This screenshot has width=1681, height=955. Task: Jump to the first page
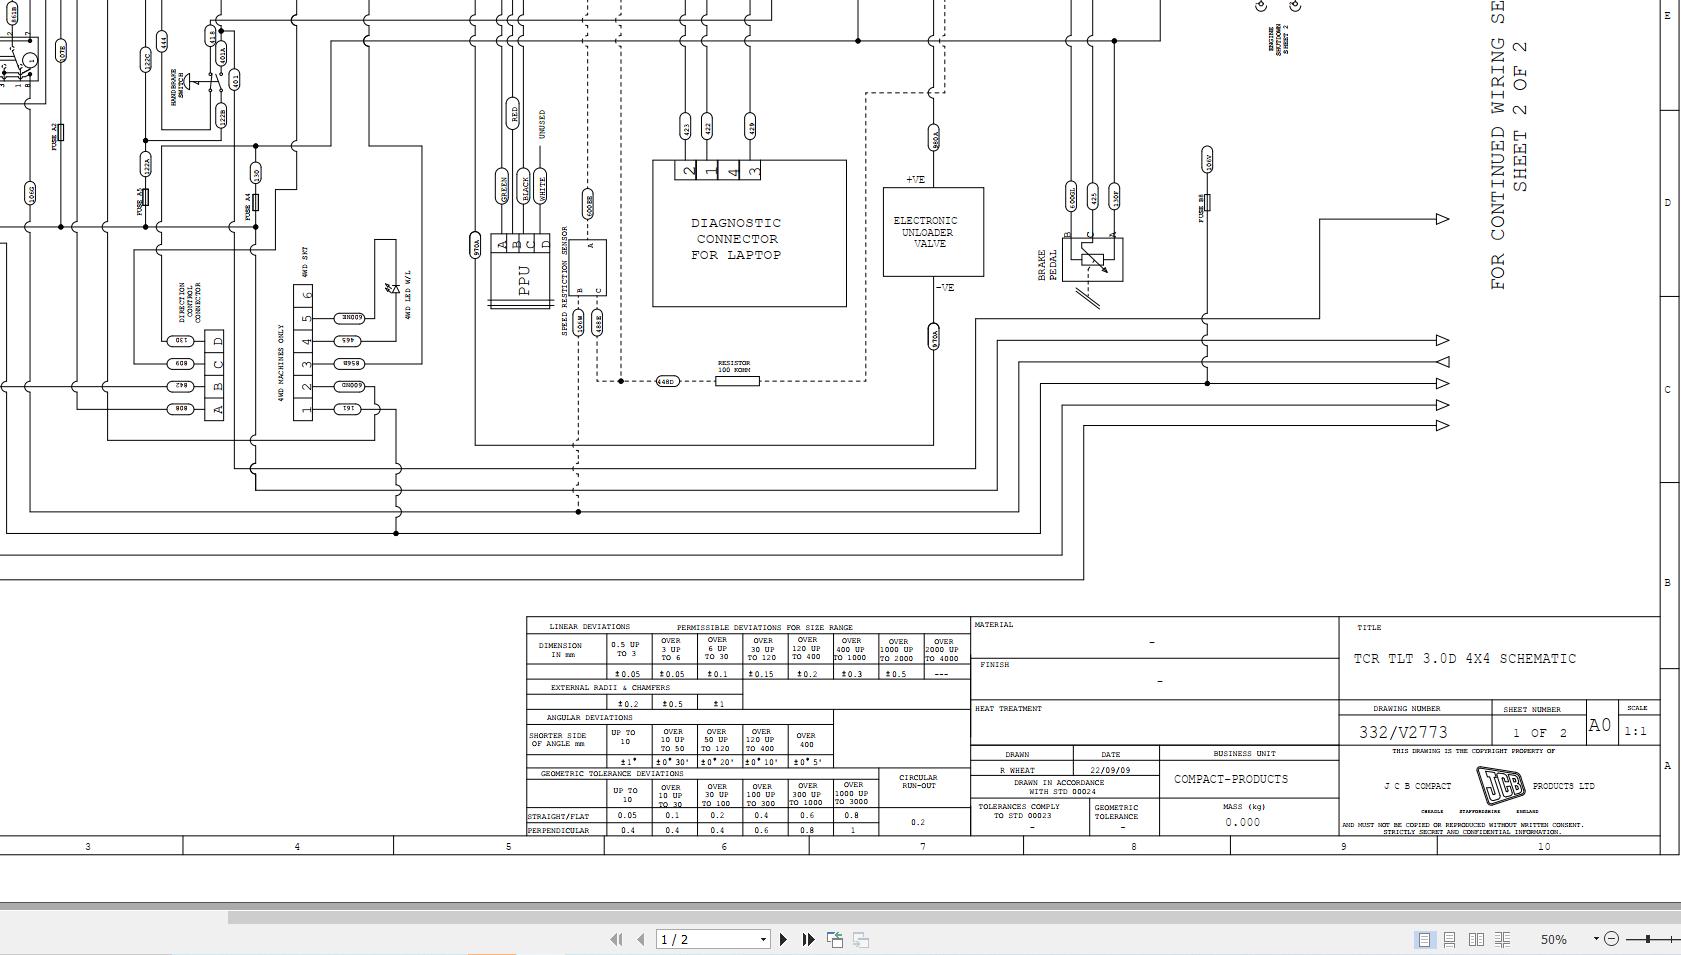617,939
